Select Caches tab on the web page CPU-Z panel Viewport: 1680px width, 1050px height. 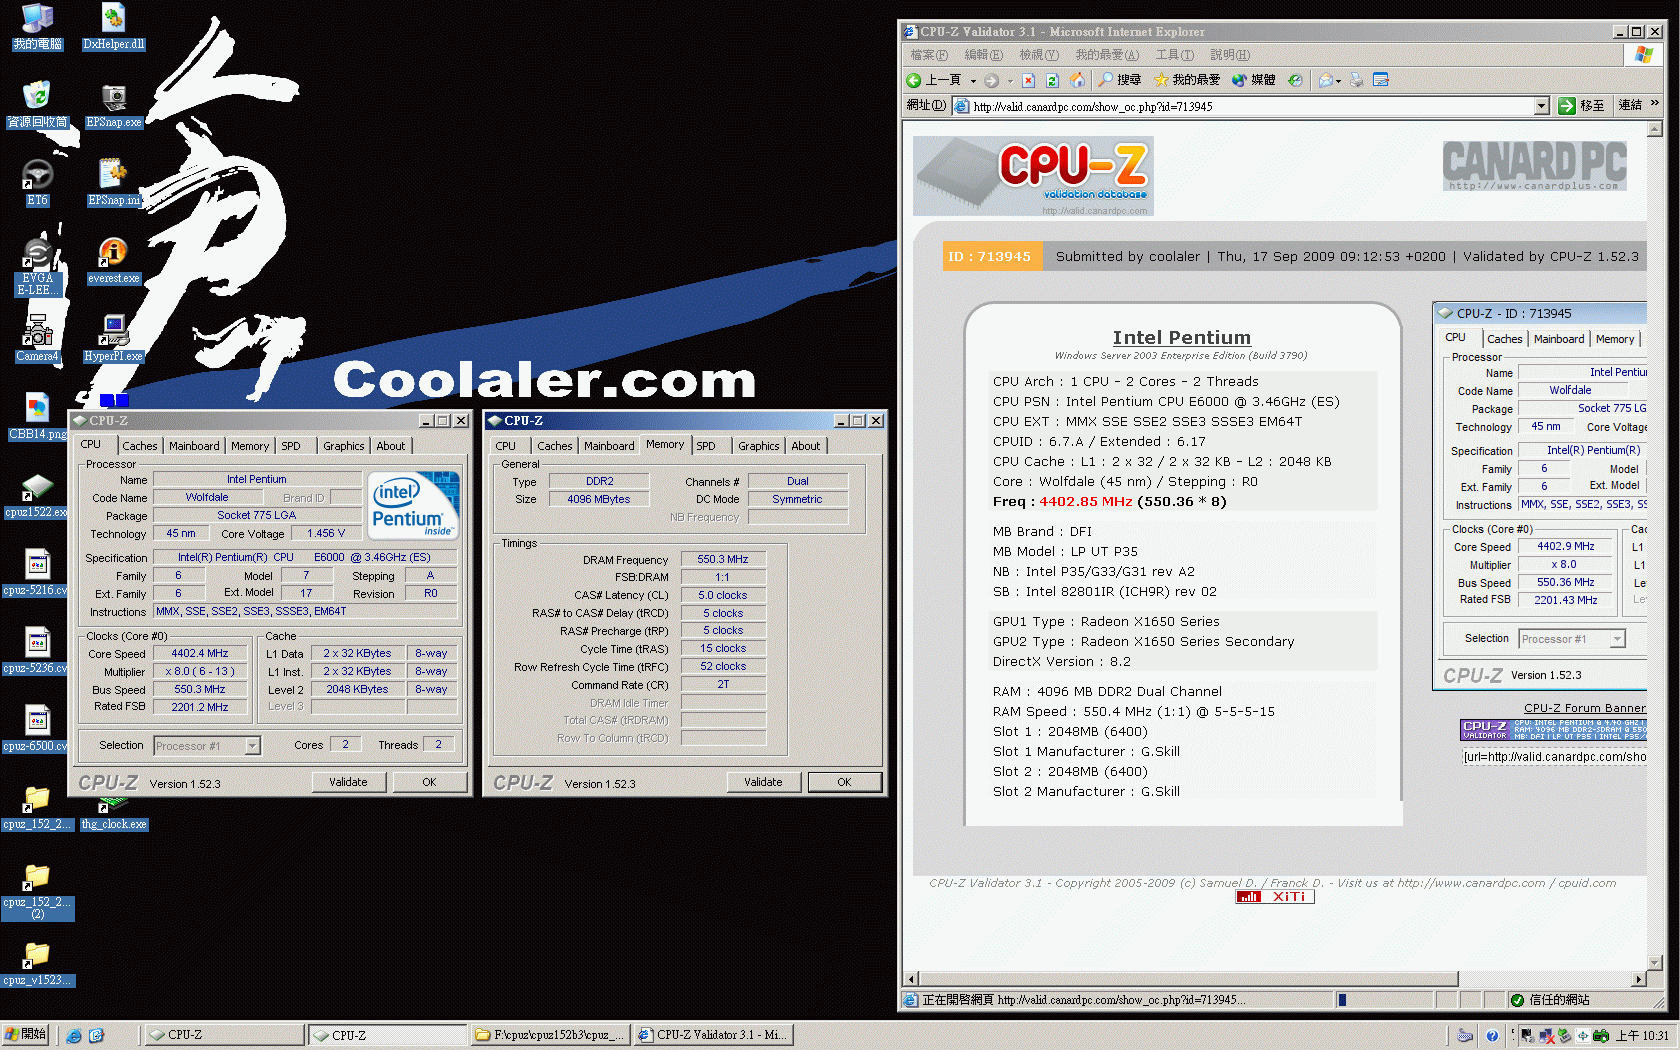click(x=1504, y=339)
